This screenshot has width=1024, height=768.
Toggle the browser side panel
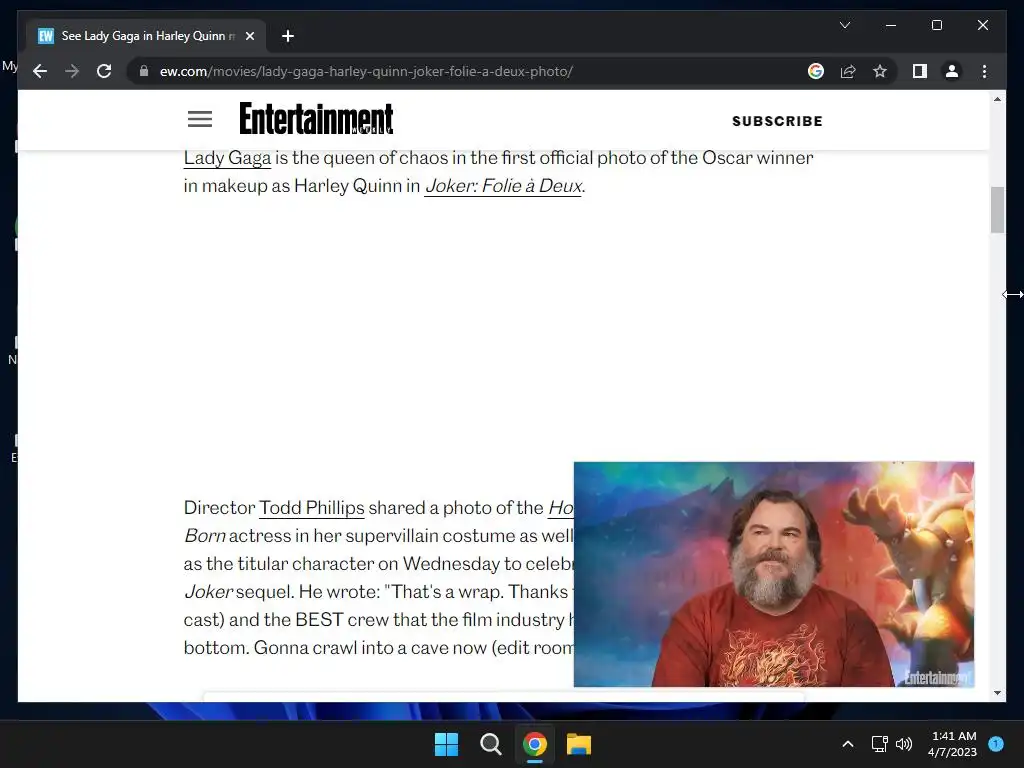(x=920, y=71)
